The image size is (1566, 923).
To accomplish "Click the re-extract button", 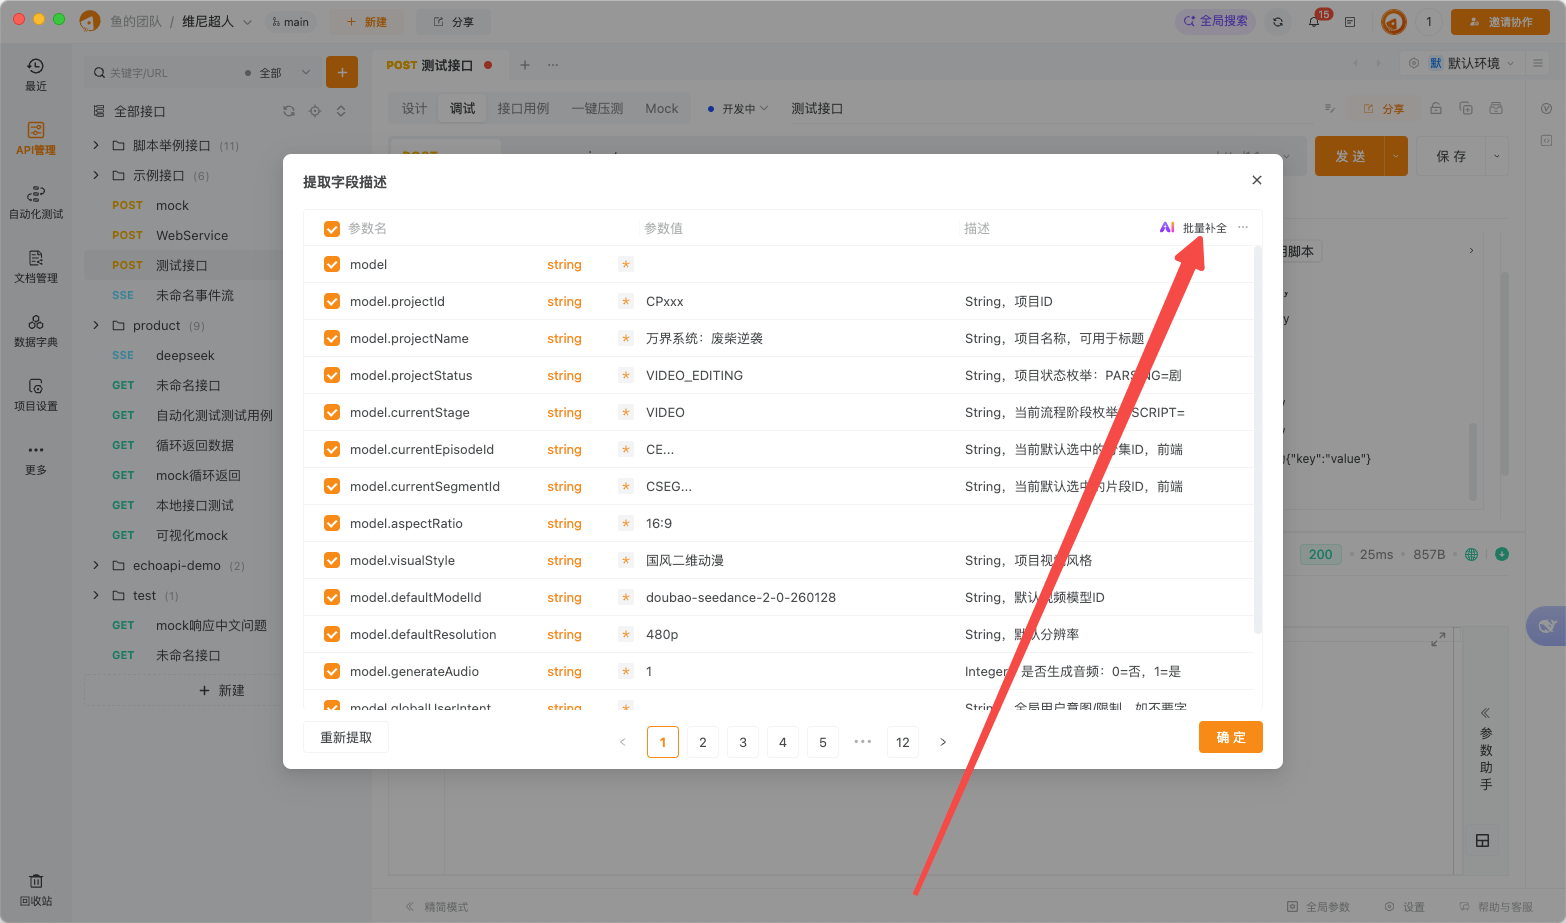I will click(x=346, y=737).
